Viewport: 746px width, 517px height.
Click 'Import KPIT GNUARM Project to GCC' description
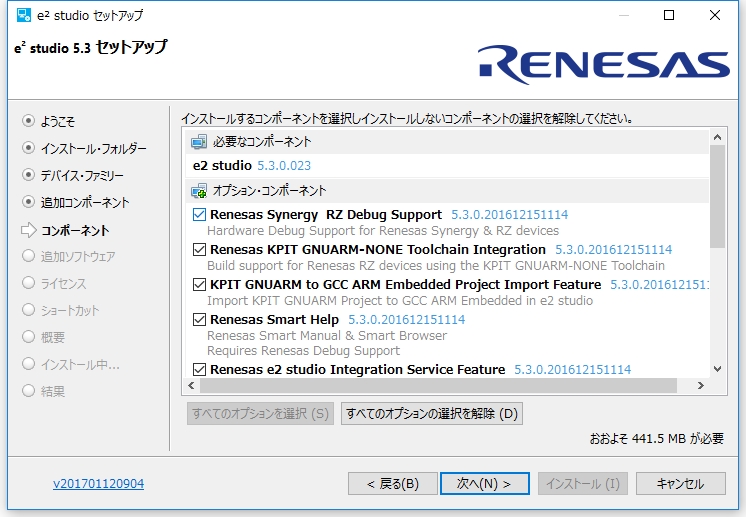[x=400, y=301]
